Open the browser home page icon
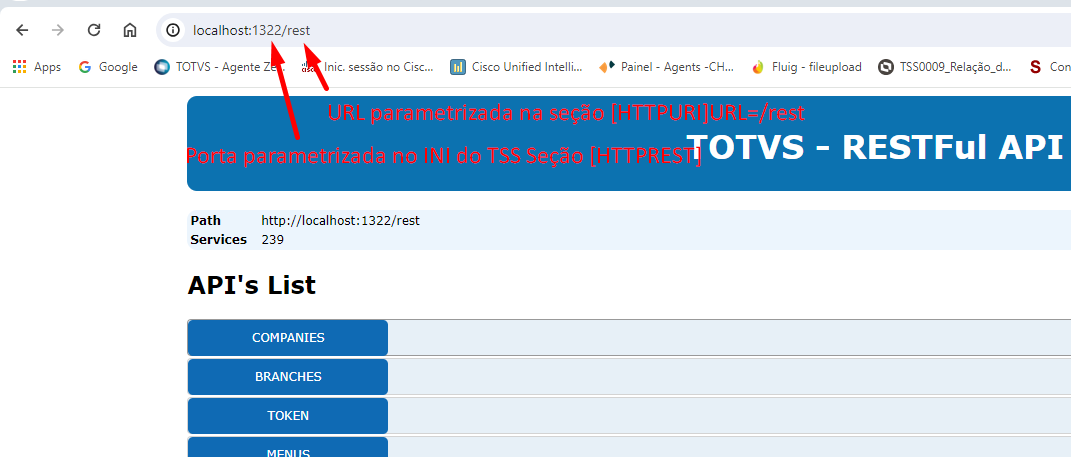The height and width of the screenshot is (457, 1071). tap(130, 30)
